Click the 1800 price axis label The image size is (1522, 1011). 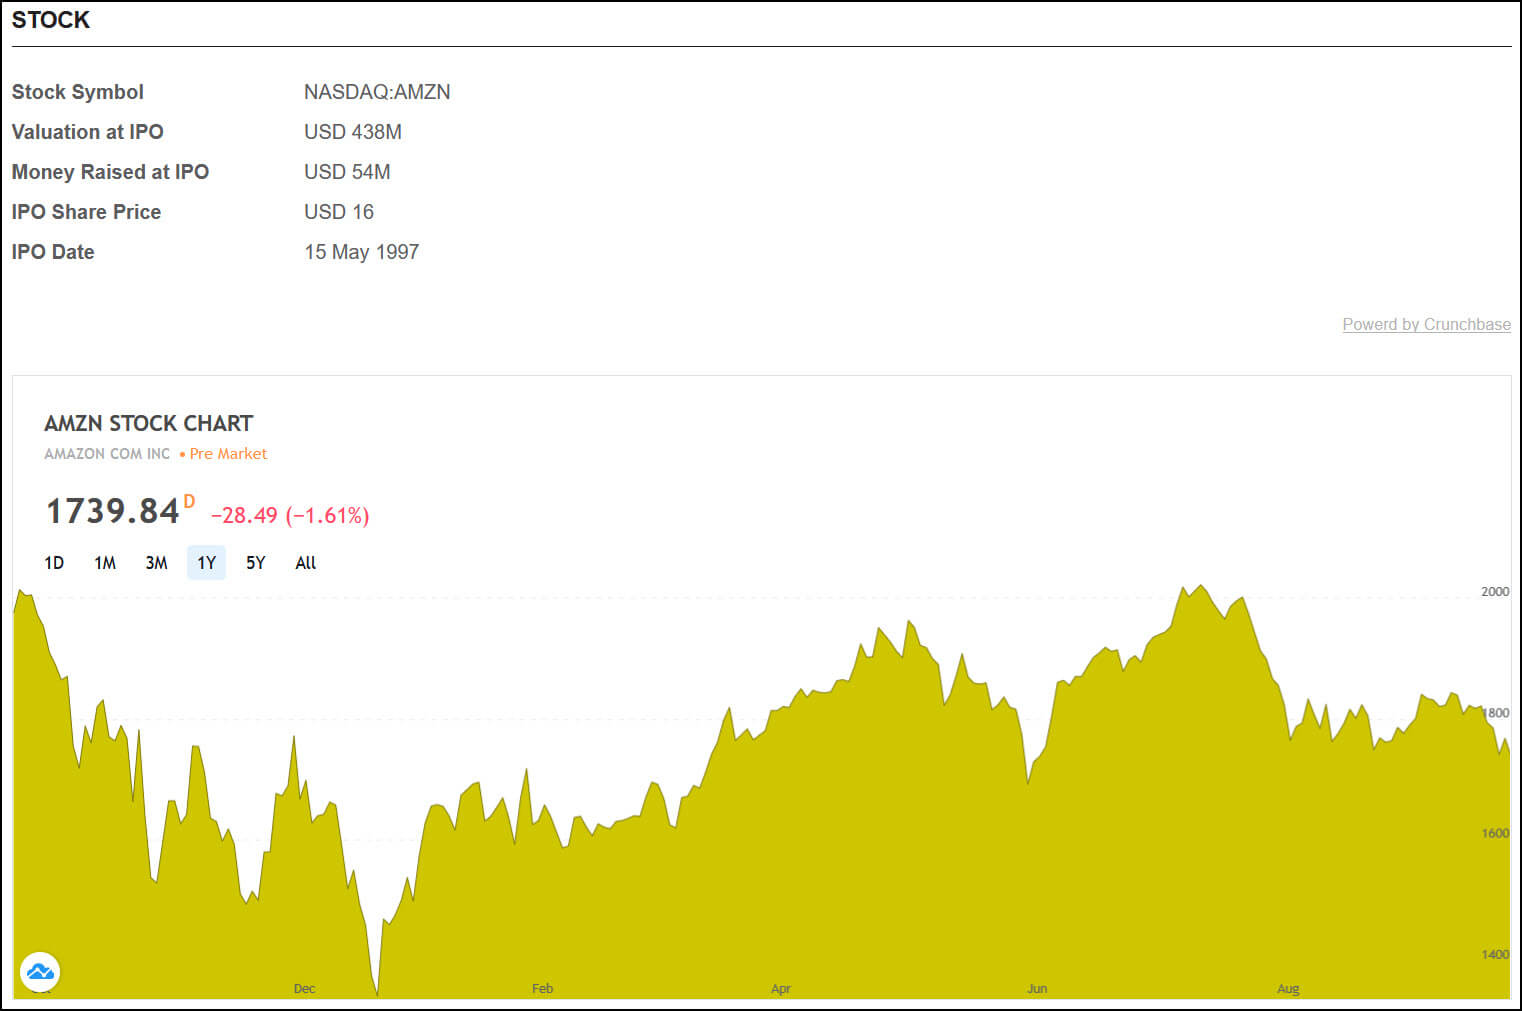tap(1496, 713)
